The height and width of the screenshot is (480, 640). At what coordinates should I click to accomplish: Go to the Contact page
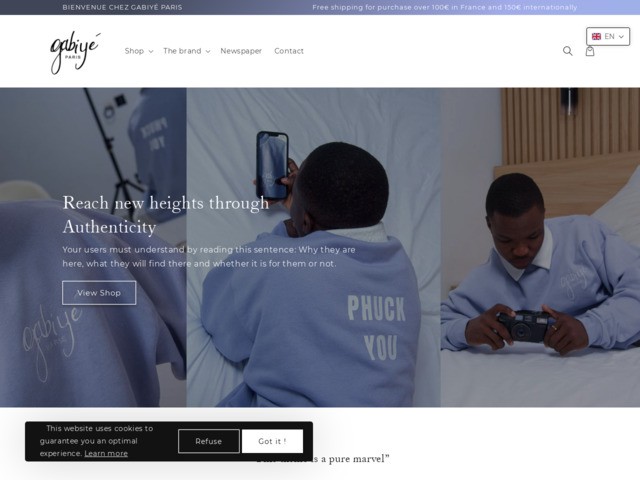pyautogui.click(x=289, y=51)
